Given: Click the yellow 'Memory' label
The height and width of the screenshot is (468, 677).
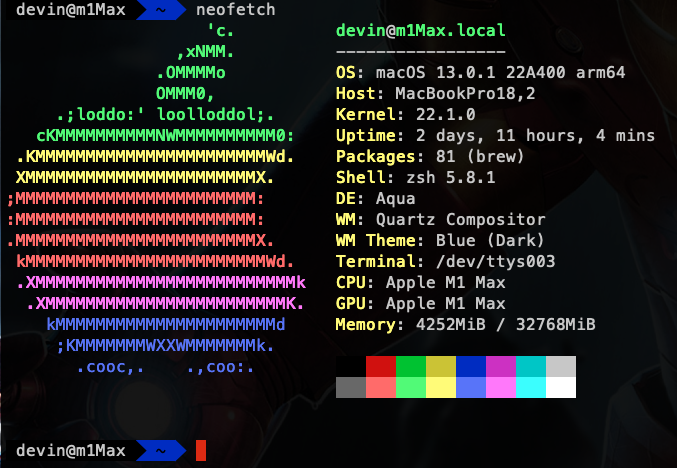Looking at the screenshot, I should (366, 324).
